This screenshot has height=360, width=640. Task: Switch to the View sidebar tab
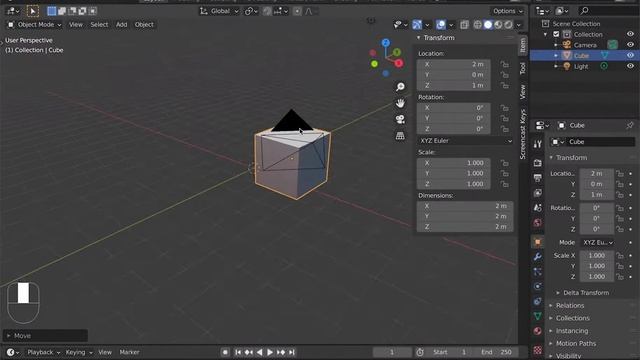pyautogui.click(x=523, y=92)
